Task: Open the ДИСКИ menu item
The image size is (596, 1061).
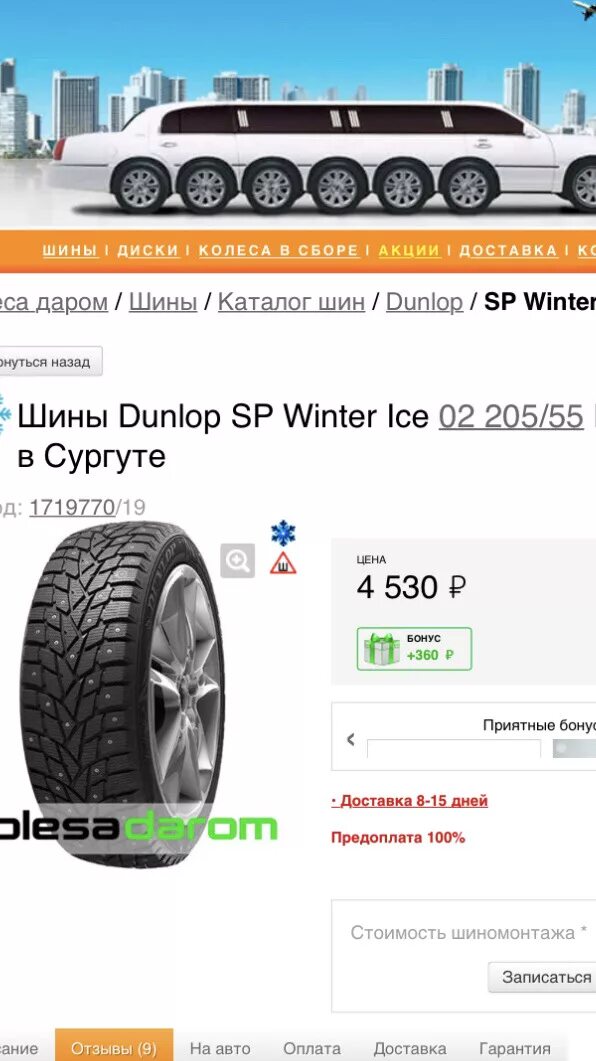Action: (x=148, y=250)
